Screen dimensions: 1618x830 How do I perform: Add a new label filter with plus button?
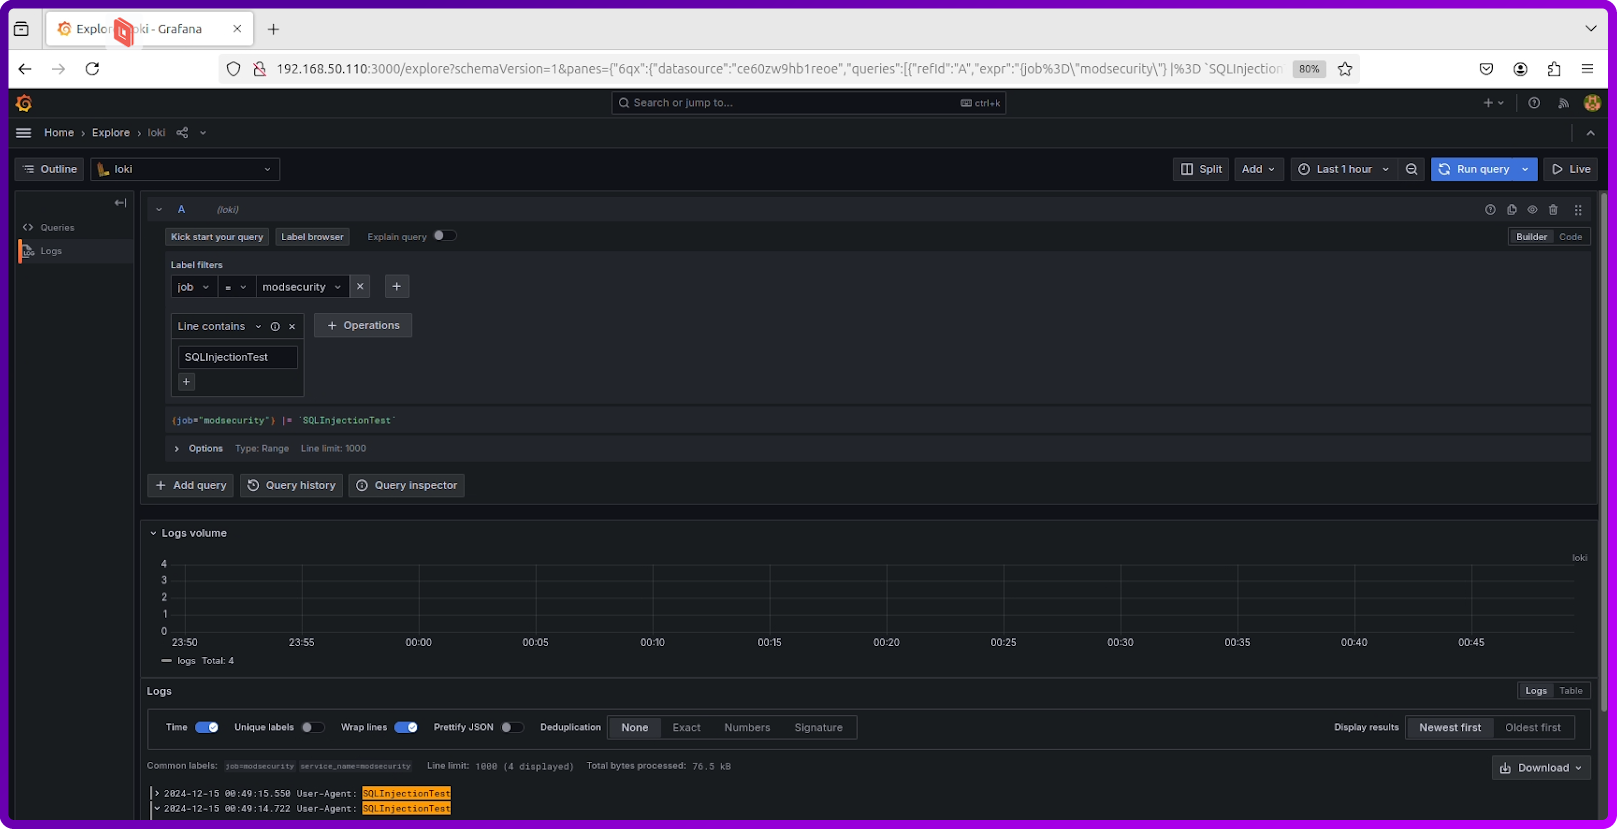click(x=397, y=287)
